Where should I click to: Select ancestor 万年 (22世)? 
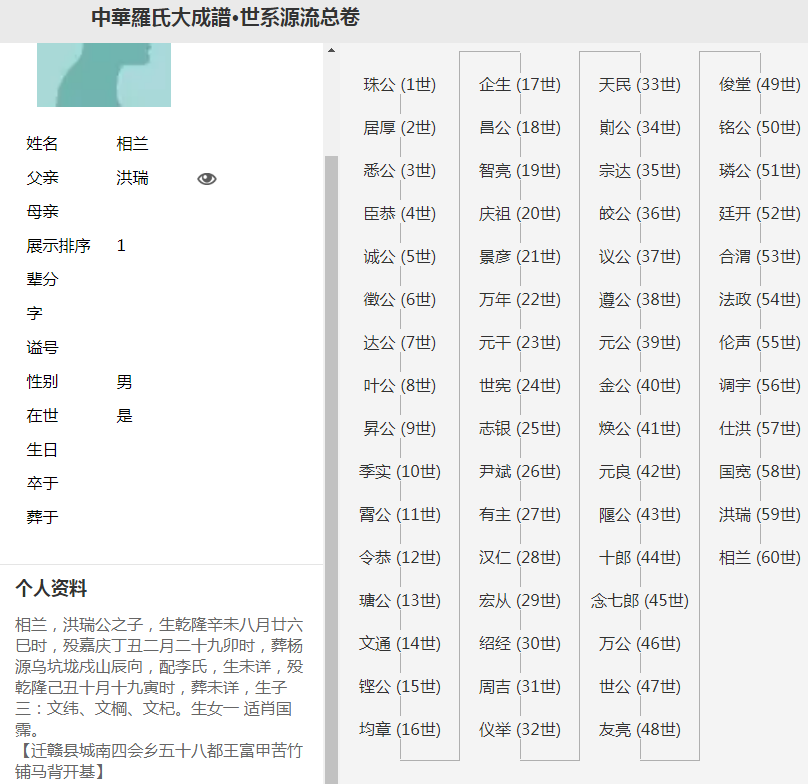click(x=519, y=299)
